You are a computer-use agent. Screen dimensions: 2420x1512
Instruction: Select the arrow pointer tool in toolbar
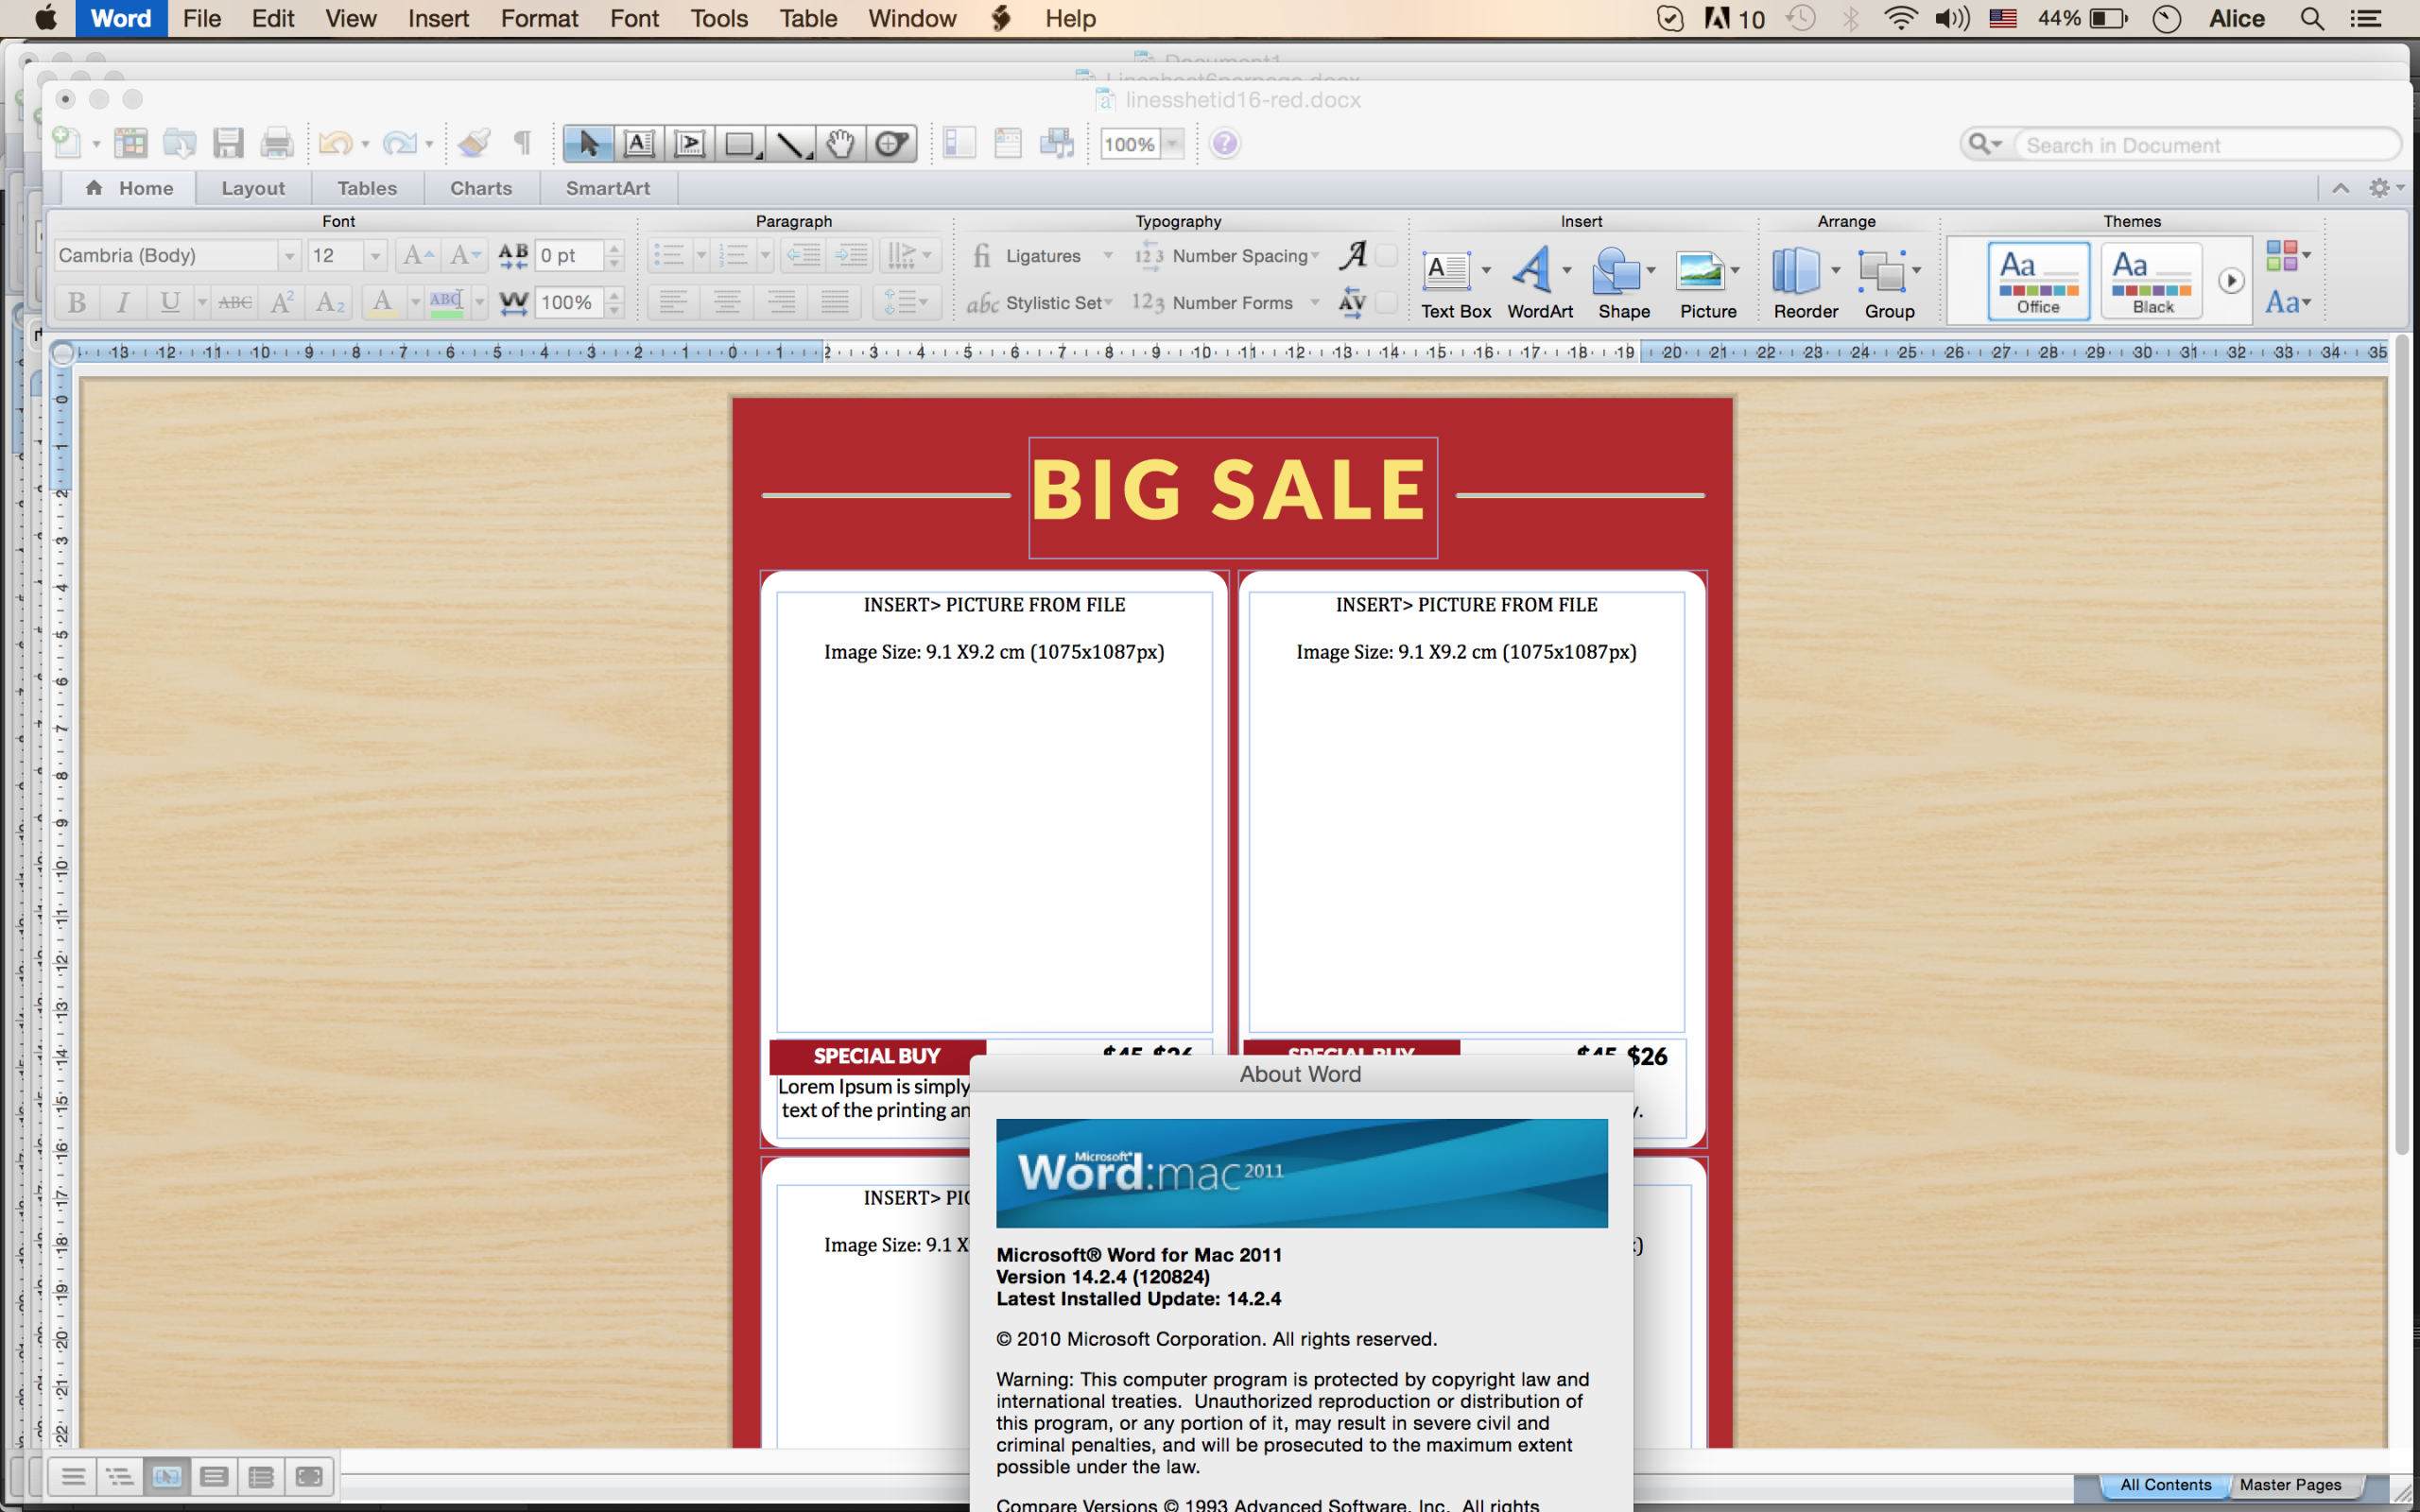pos(588,144)
